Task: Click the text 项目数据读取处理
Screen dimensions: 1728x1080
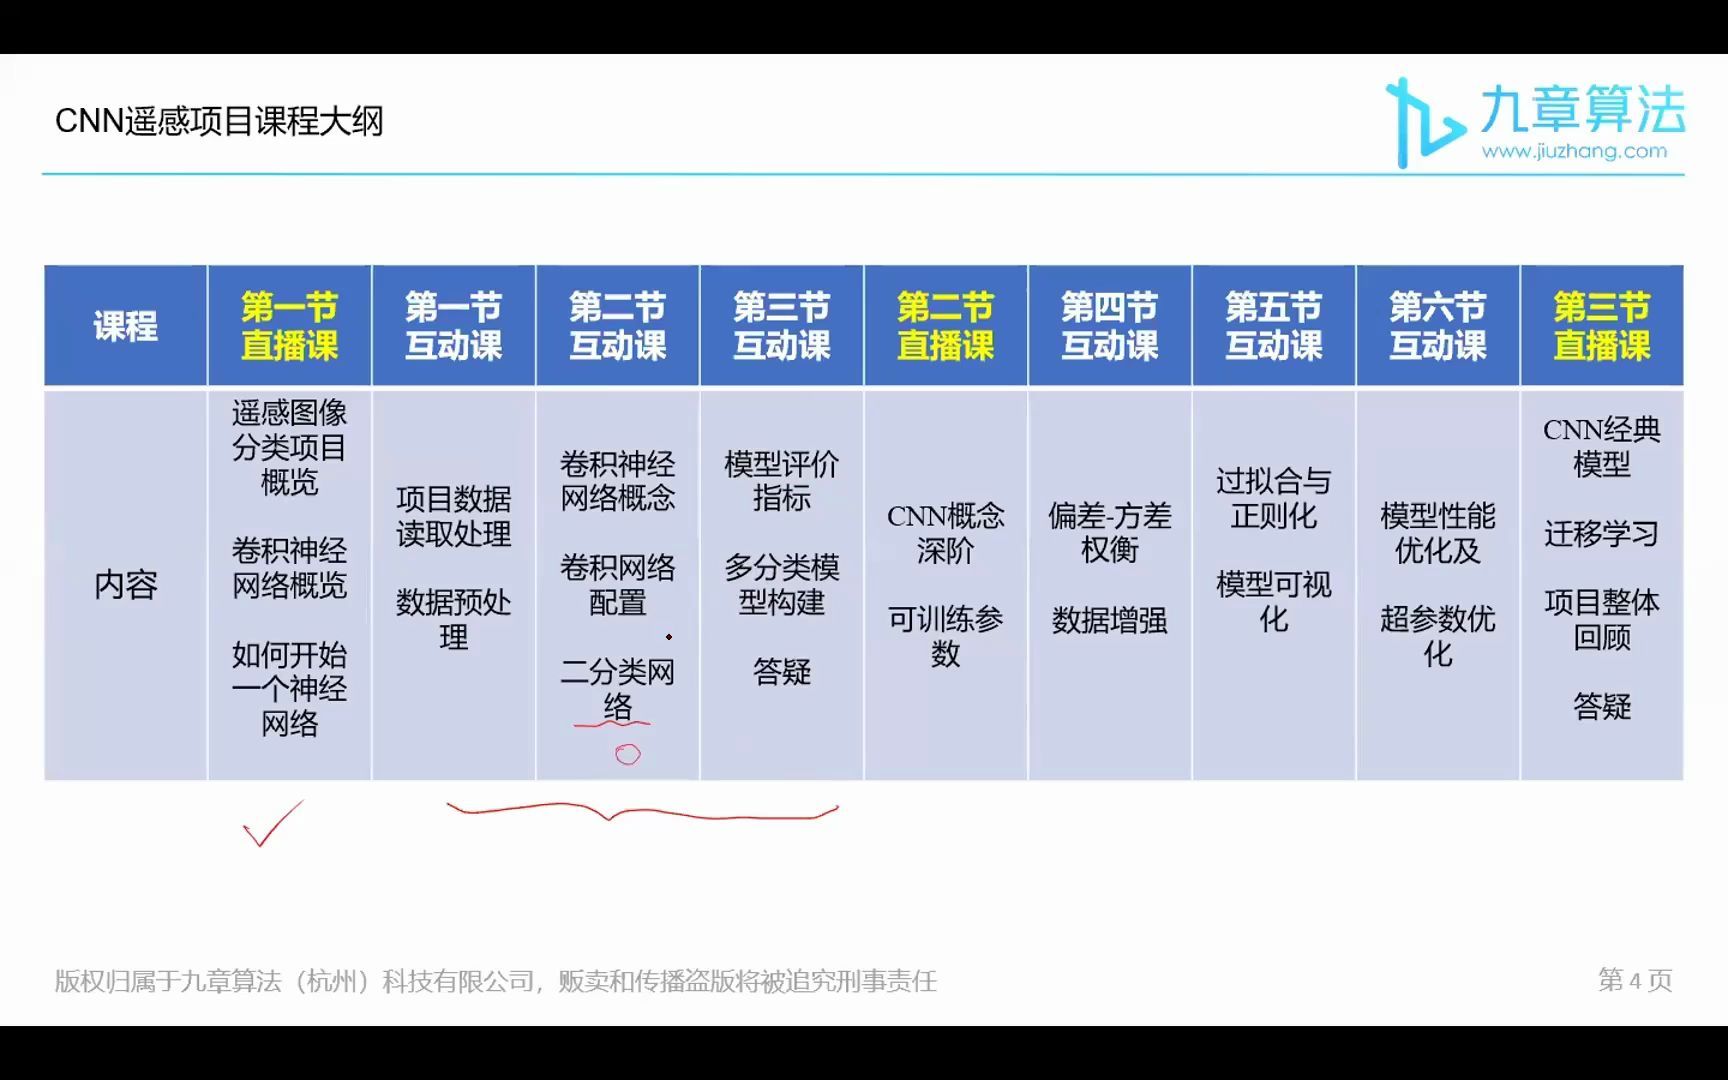Action: click(453, 516)
